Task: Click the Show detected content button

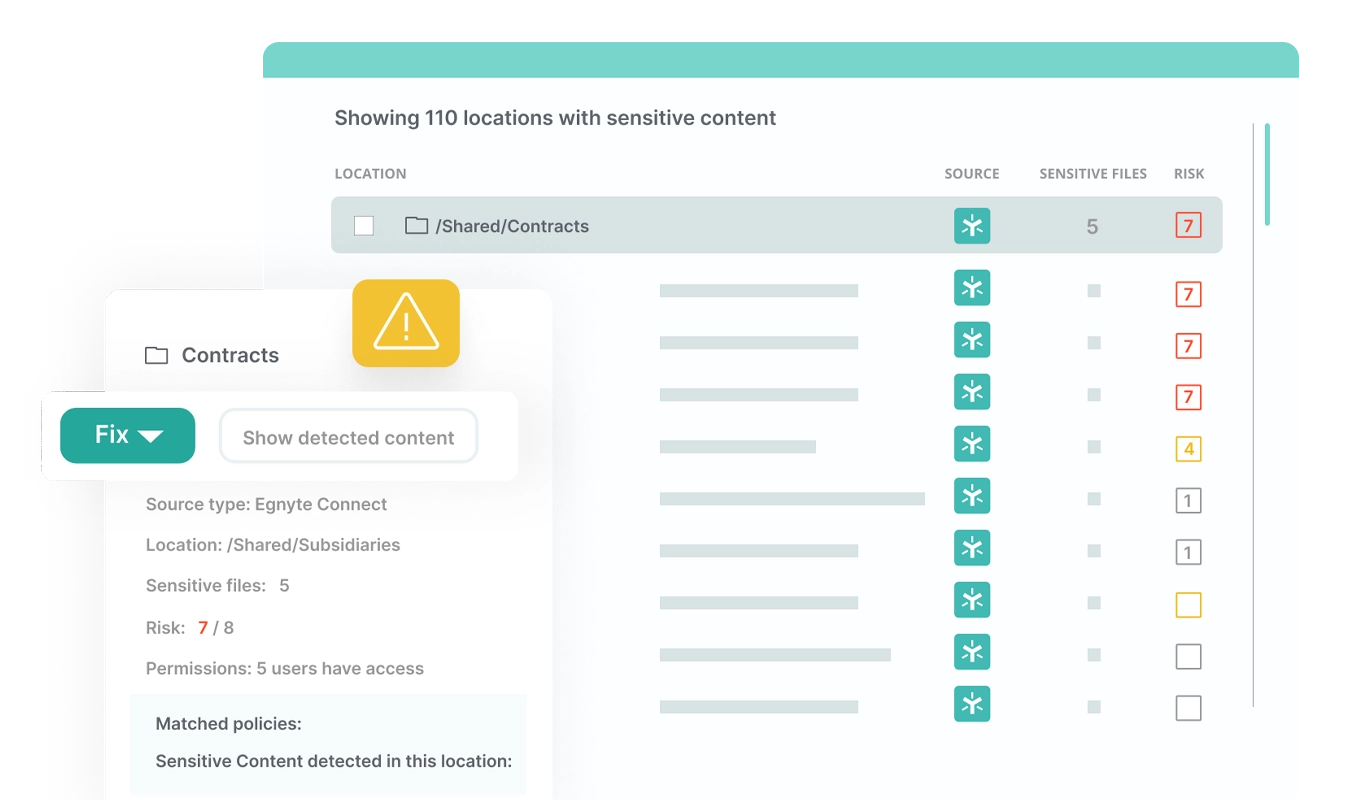Action: (x=348, y=436)
